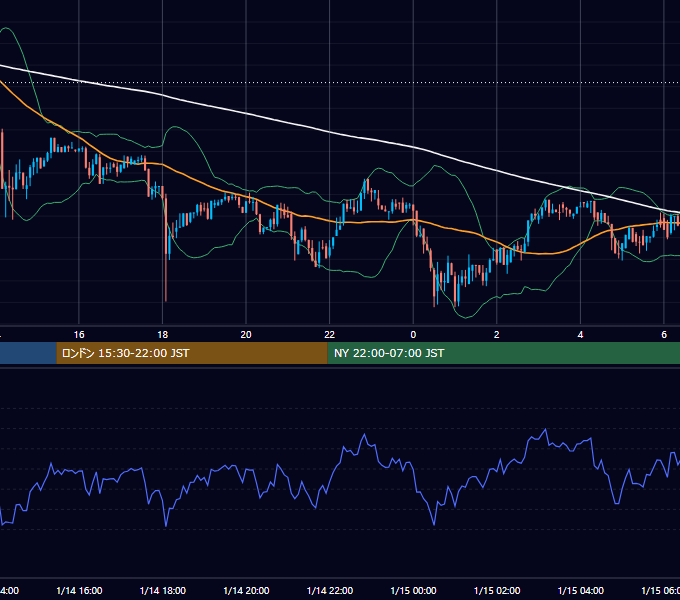Viewport: 680px width, 600px height.
Task: Click the 1/14 16:00 date label
Action: click(79, 590)
